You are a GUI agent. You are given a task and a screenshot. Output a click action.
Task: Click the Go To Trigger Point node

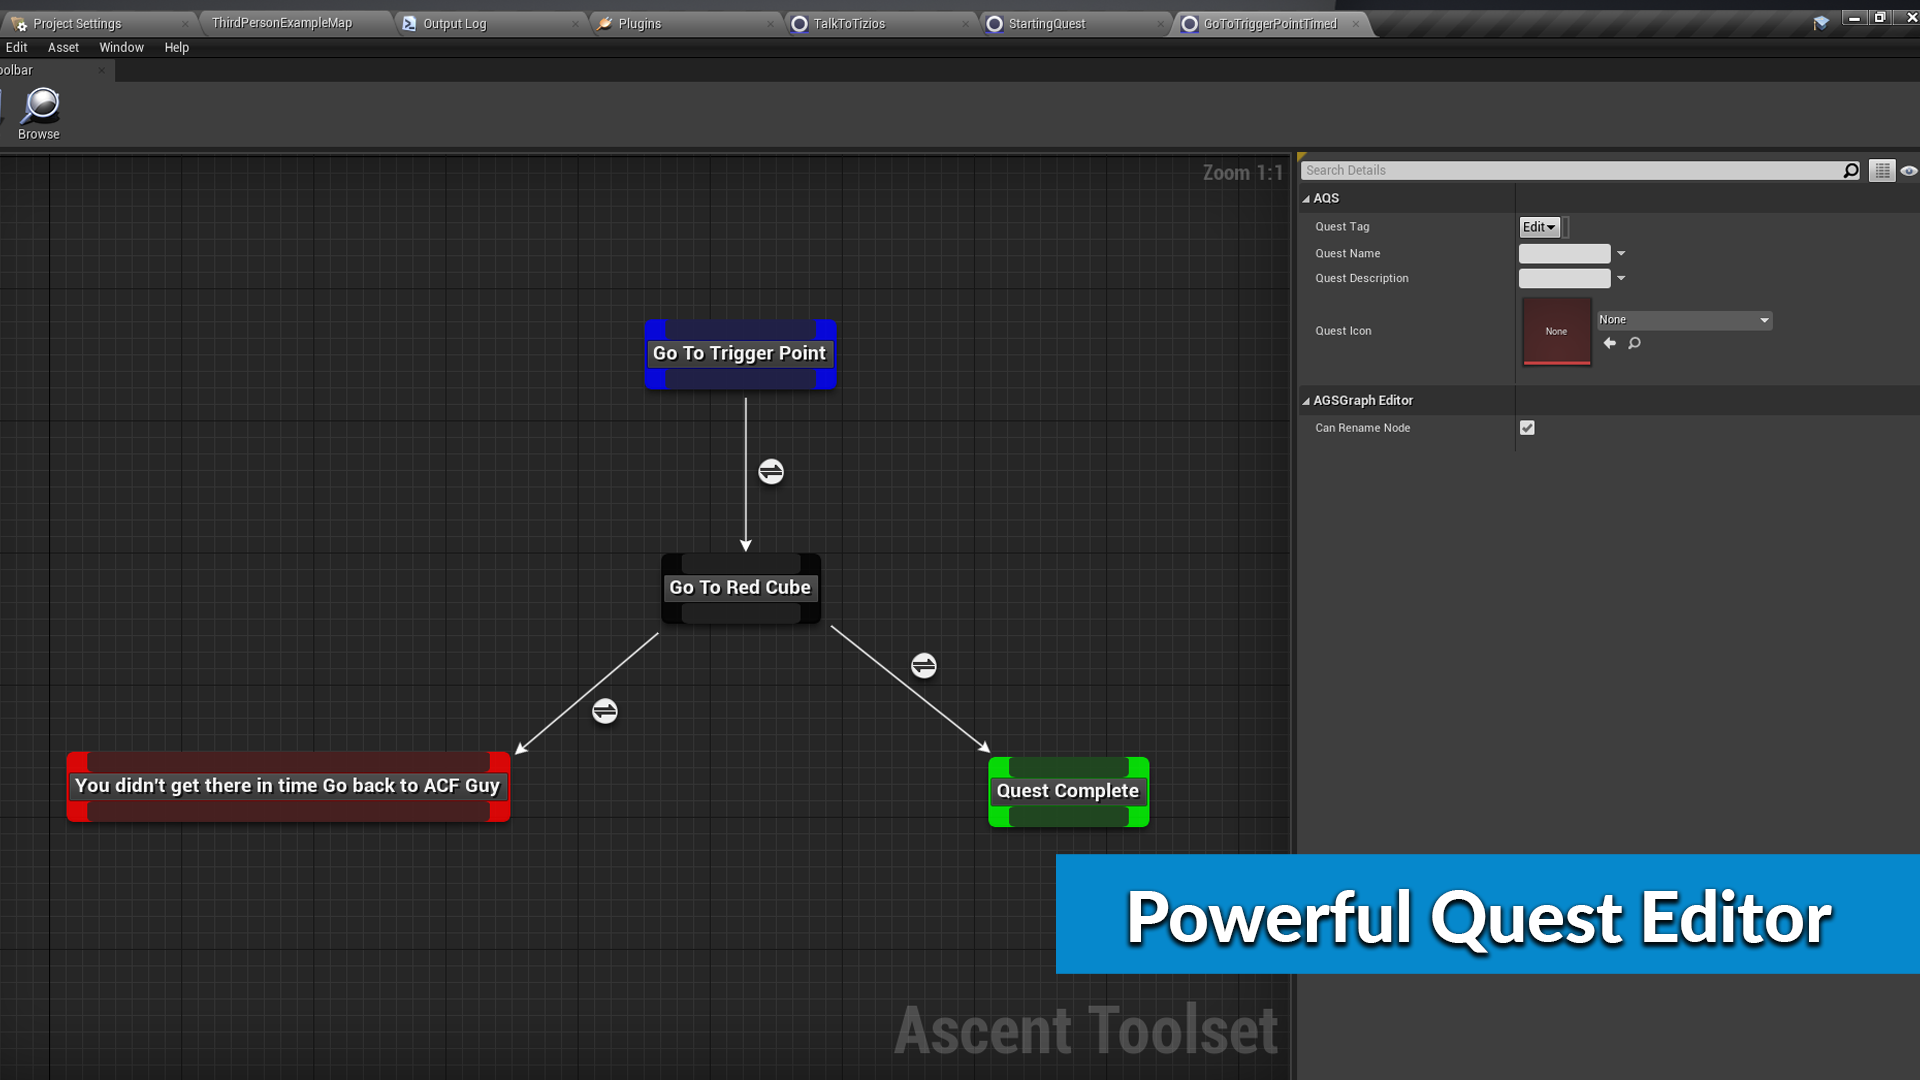pyautogui.click(x=740, y=353)
